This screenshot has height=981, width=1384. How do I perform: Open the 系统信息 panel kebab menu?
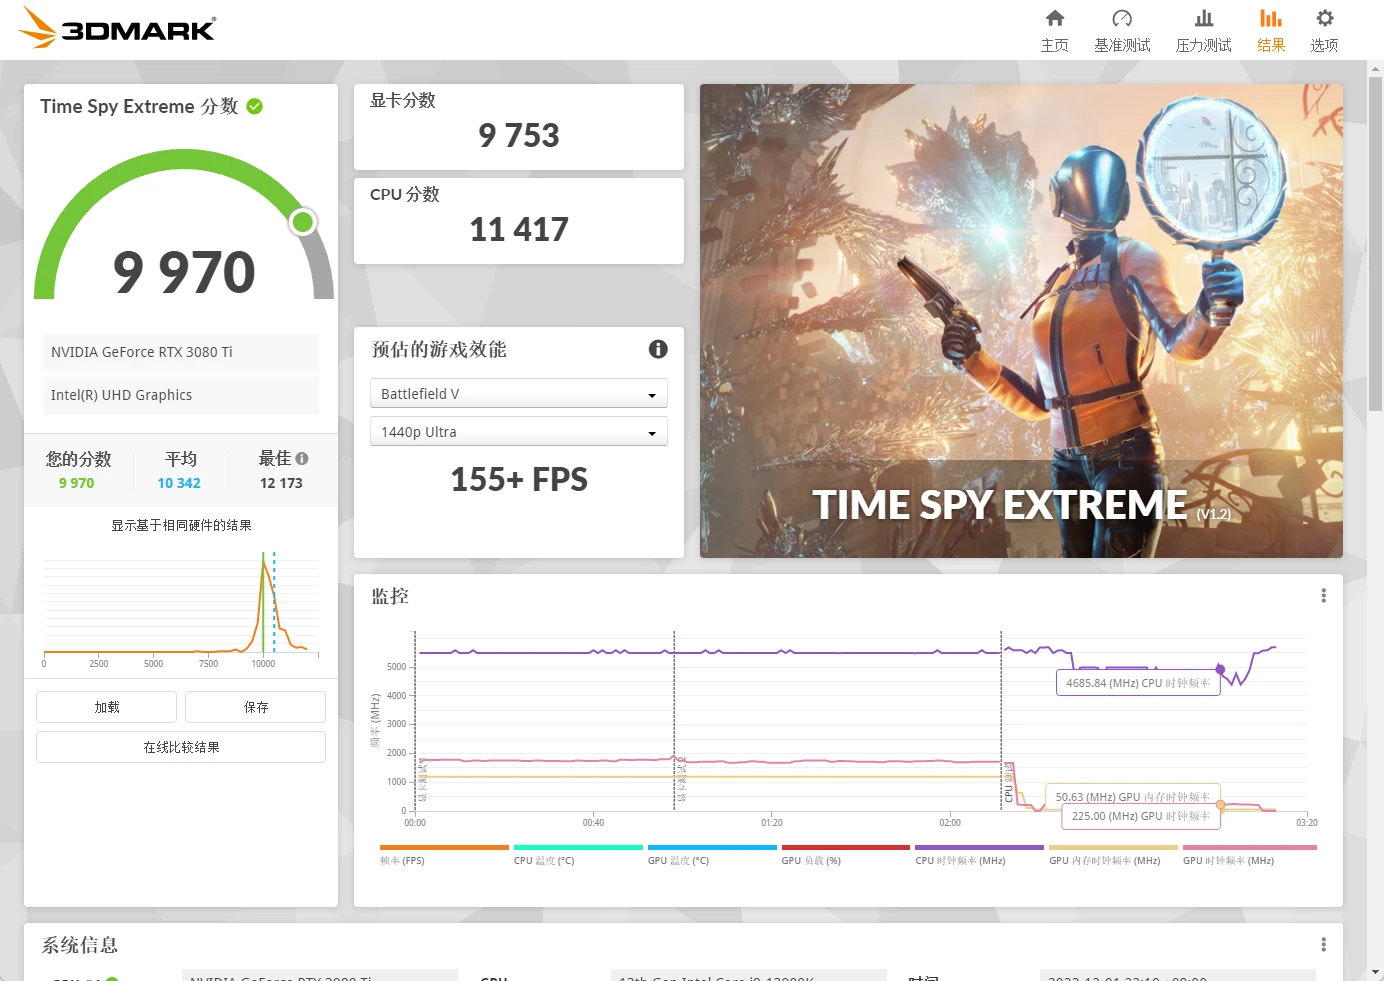[x=1322, y=943]
